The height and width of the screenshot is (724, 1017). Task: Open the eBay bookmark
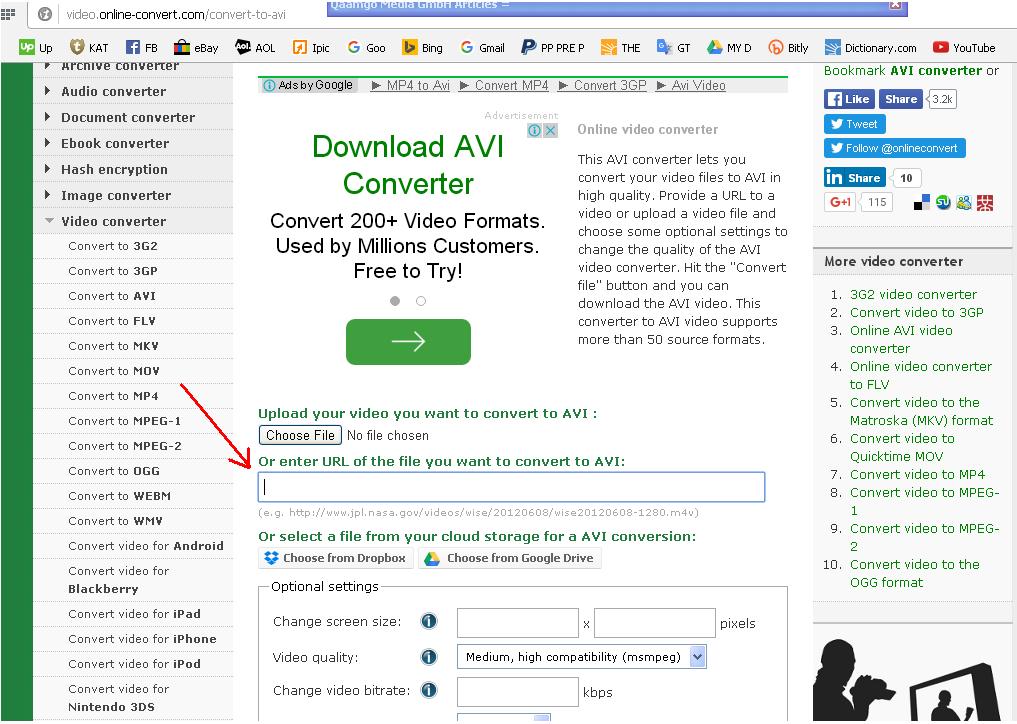196,47
